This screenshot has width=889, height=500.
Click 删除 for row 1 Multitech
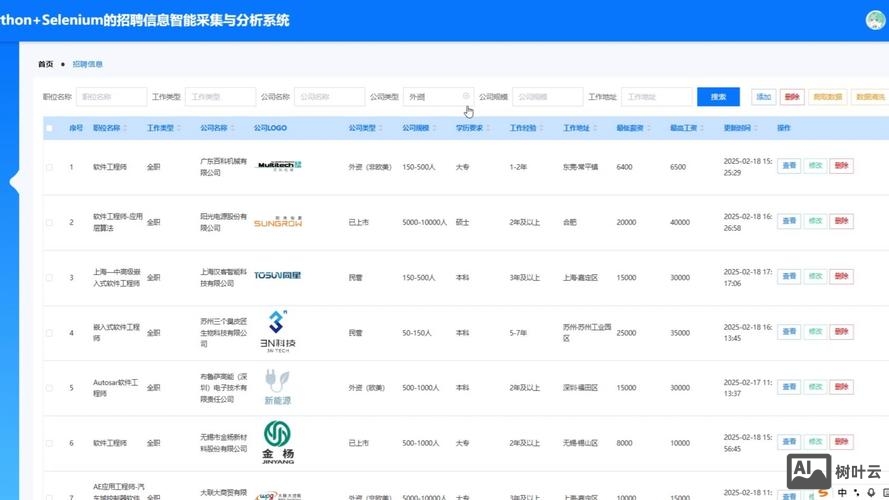[x=841, y=166]
